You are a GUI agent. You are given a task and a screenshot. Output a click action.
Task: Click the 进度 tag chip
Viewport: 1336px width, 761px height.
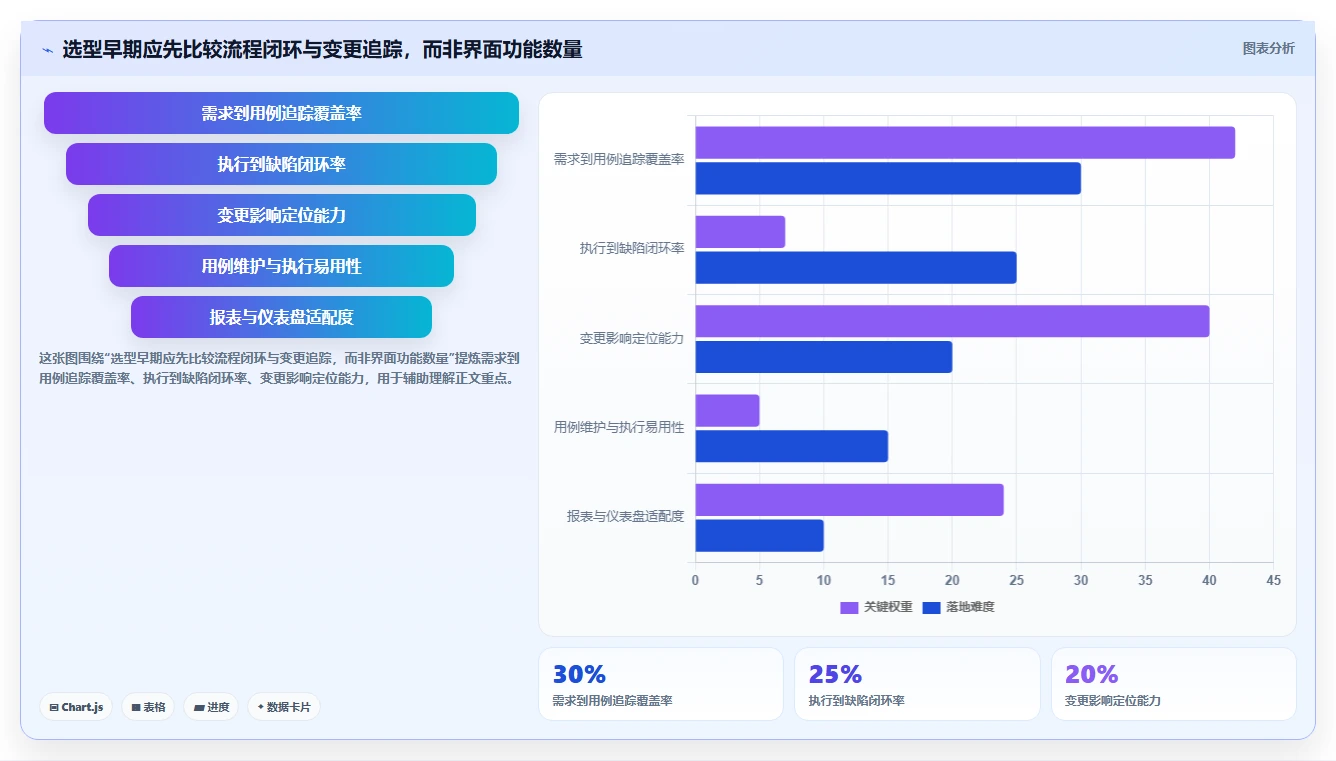(211, 707)
